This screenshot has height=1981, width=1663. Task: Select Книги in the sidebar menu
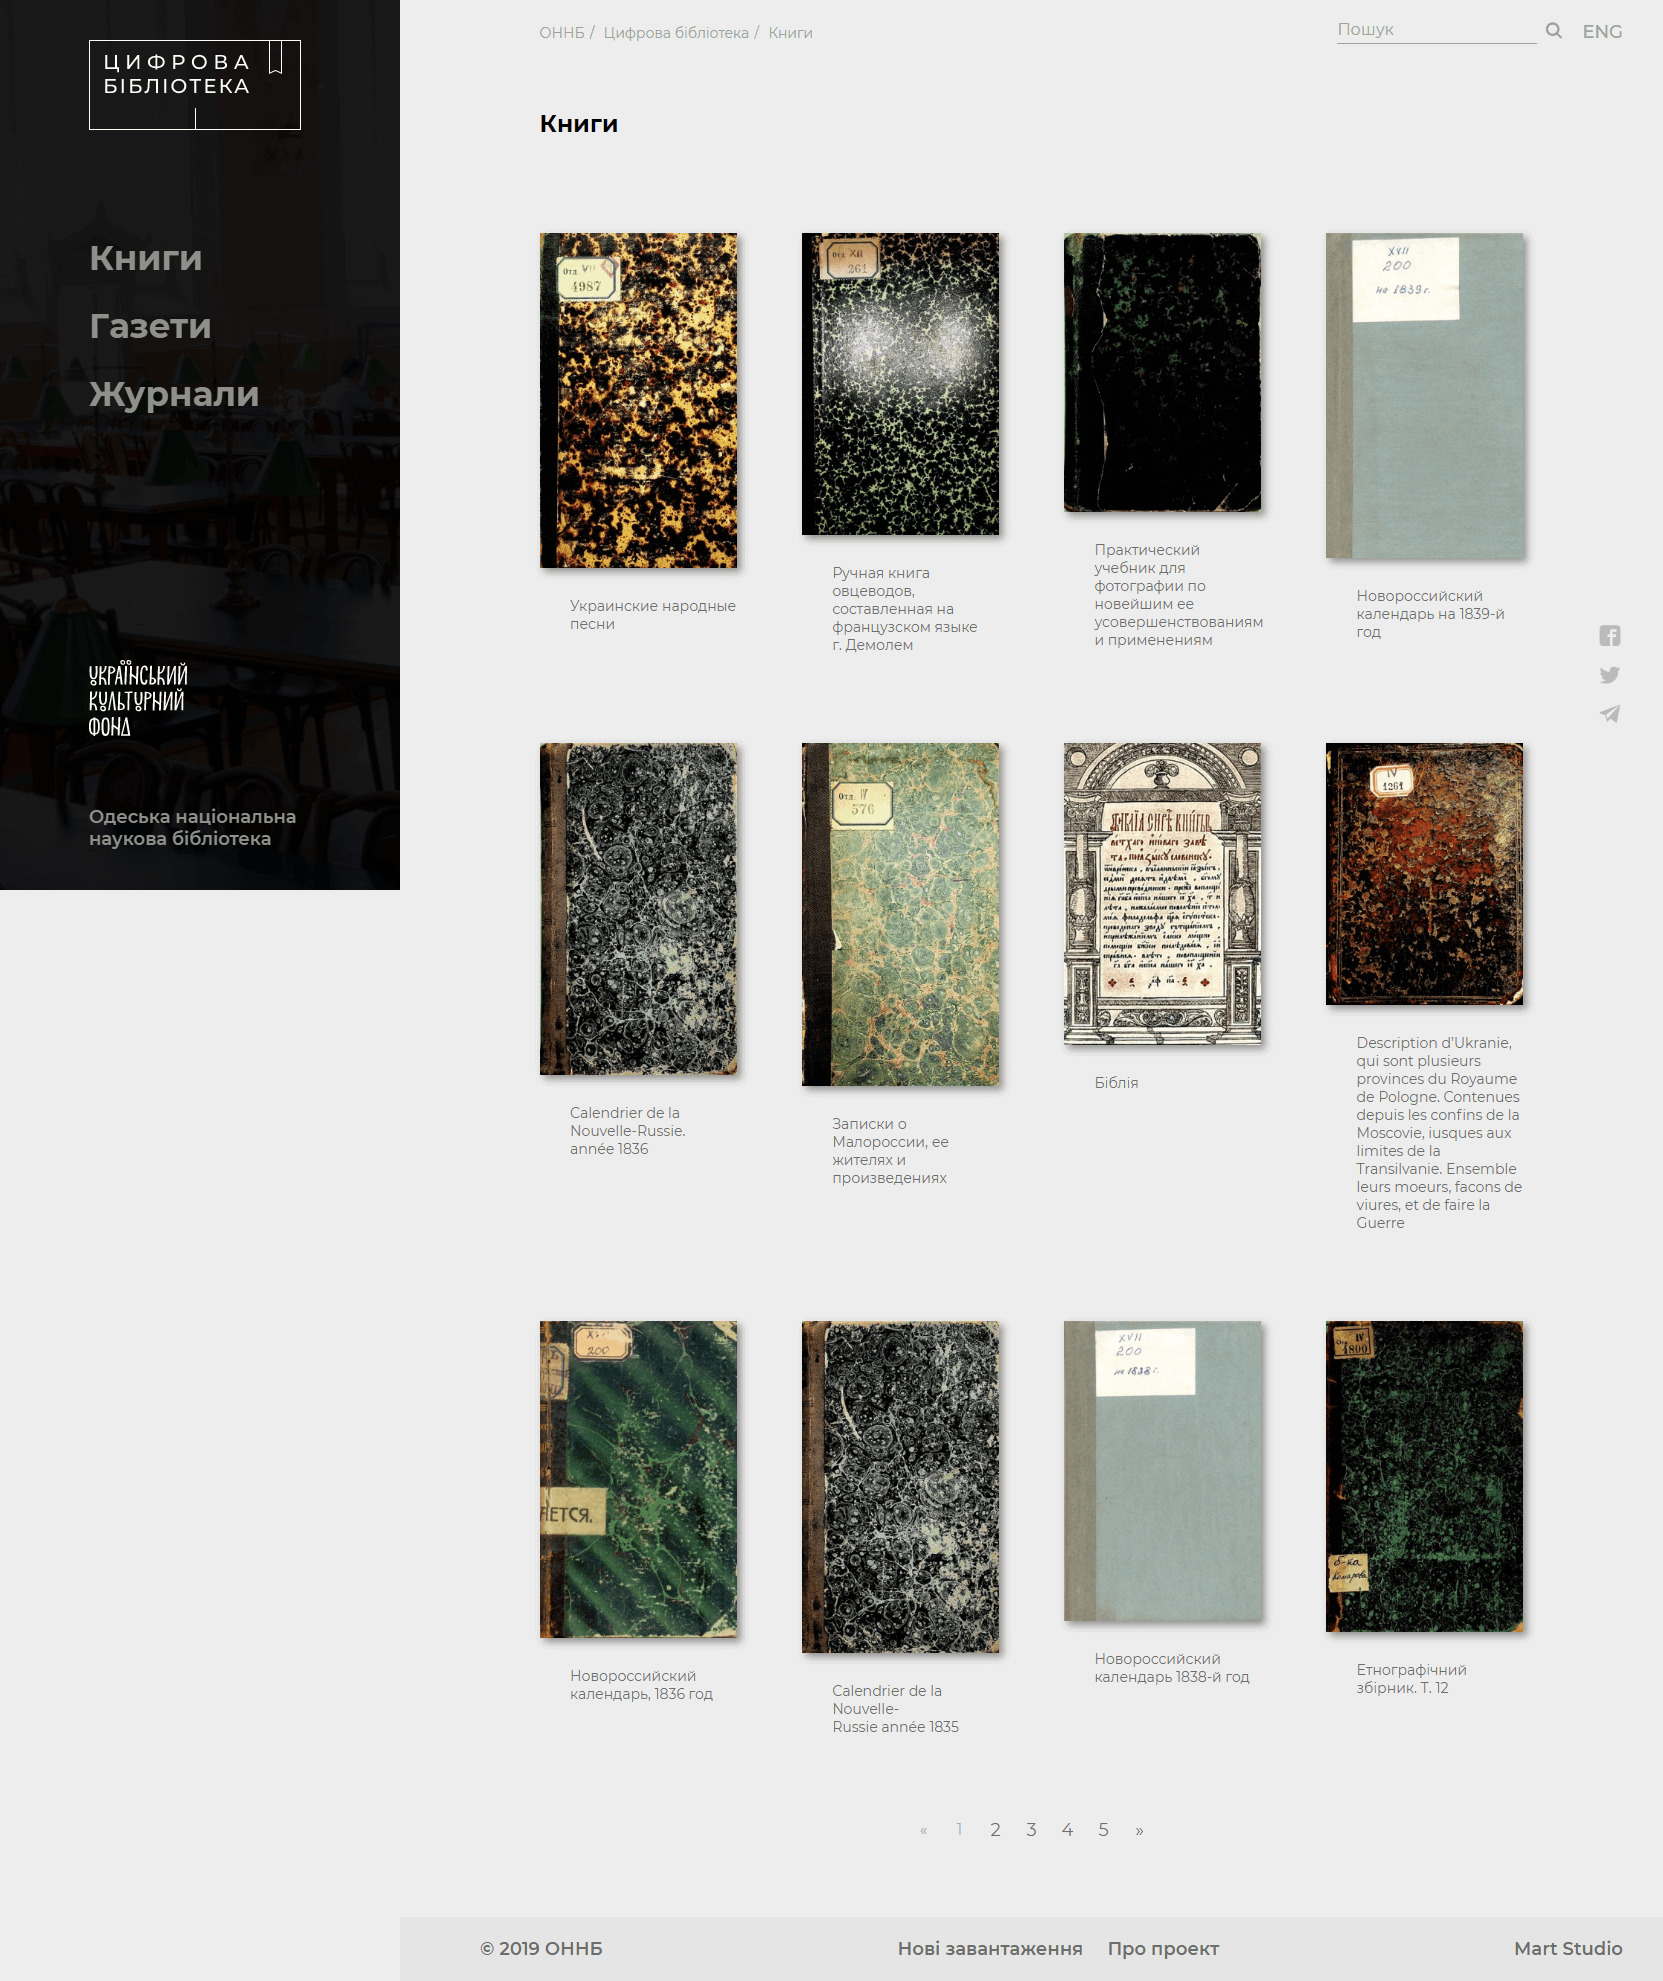146,258
